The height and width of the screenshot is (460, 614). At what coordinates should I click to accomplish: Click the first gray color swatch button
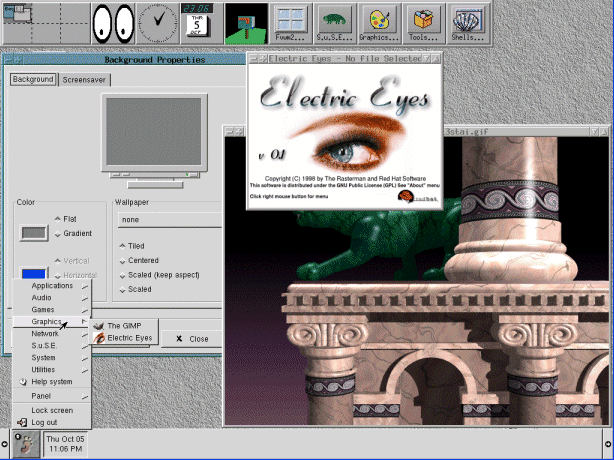pyautogui.click(x=34, y=233)
